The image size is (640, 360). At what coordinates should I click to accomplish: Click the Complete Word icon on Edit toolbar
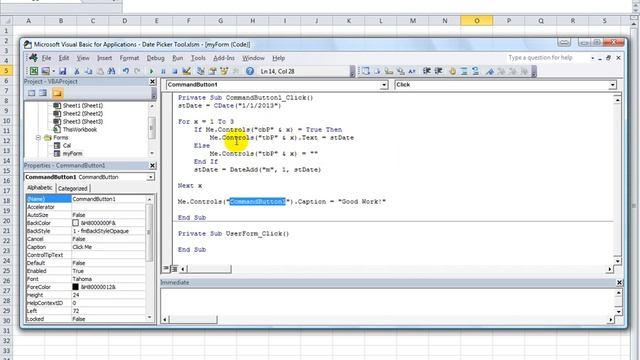pyautogui.click(x=412, y=71)
